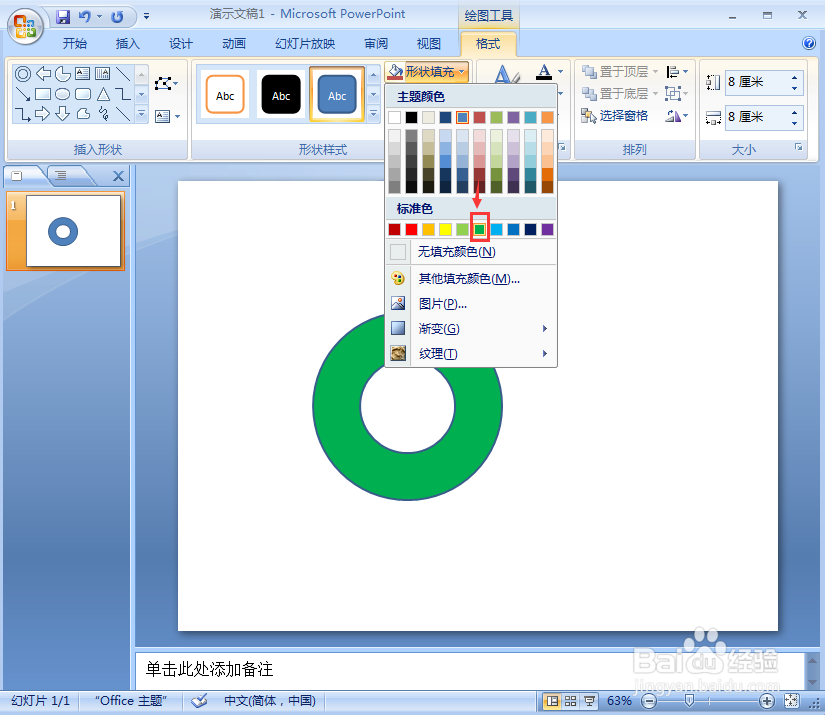
Task: Open the 开始 (Home) tab
Action: coord(75,44)
